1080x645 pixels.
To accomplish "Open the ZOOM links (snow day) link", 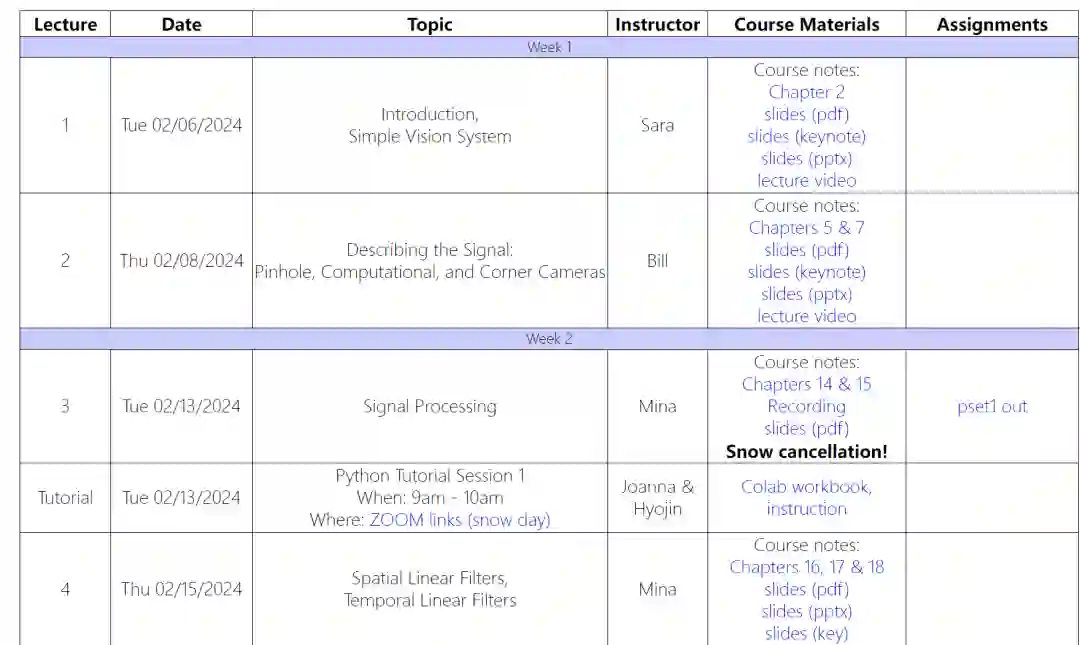I will 459,519.
